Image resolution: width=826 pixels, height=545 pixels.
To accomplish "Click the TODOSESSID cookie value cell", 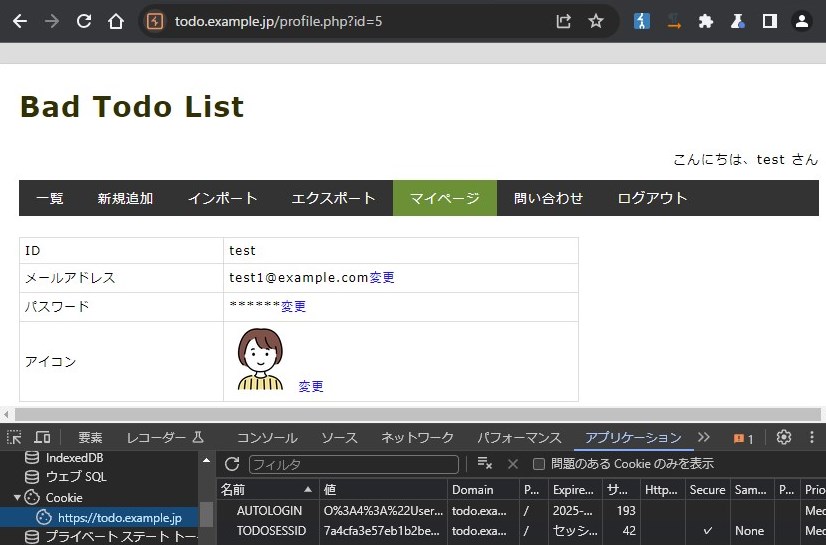I will click(x=384, y=531).
